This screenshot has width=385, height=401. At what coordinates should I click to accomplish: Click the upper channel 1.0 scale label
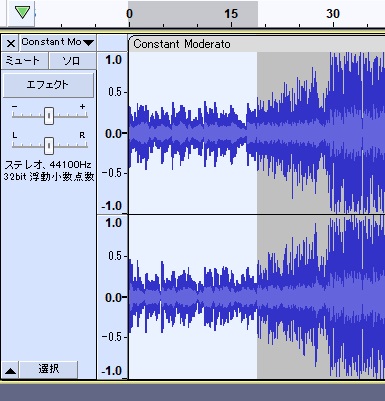click(x=113, y=60)
